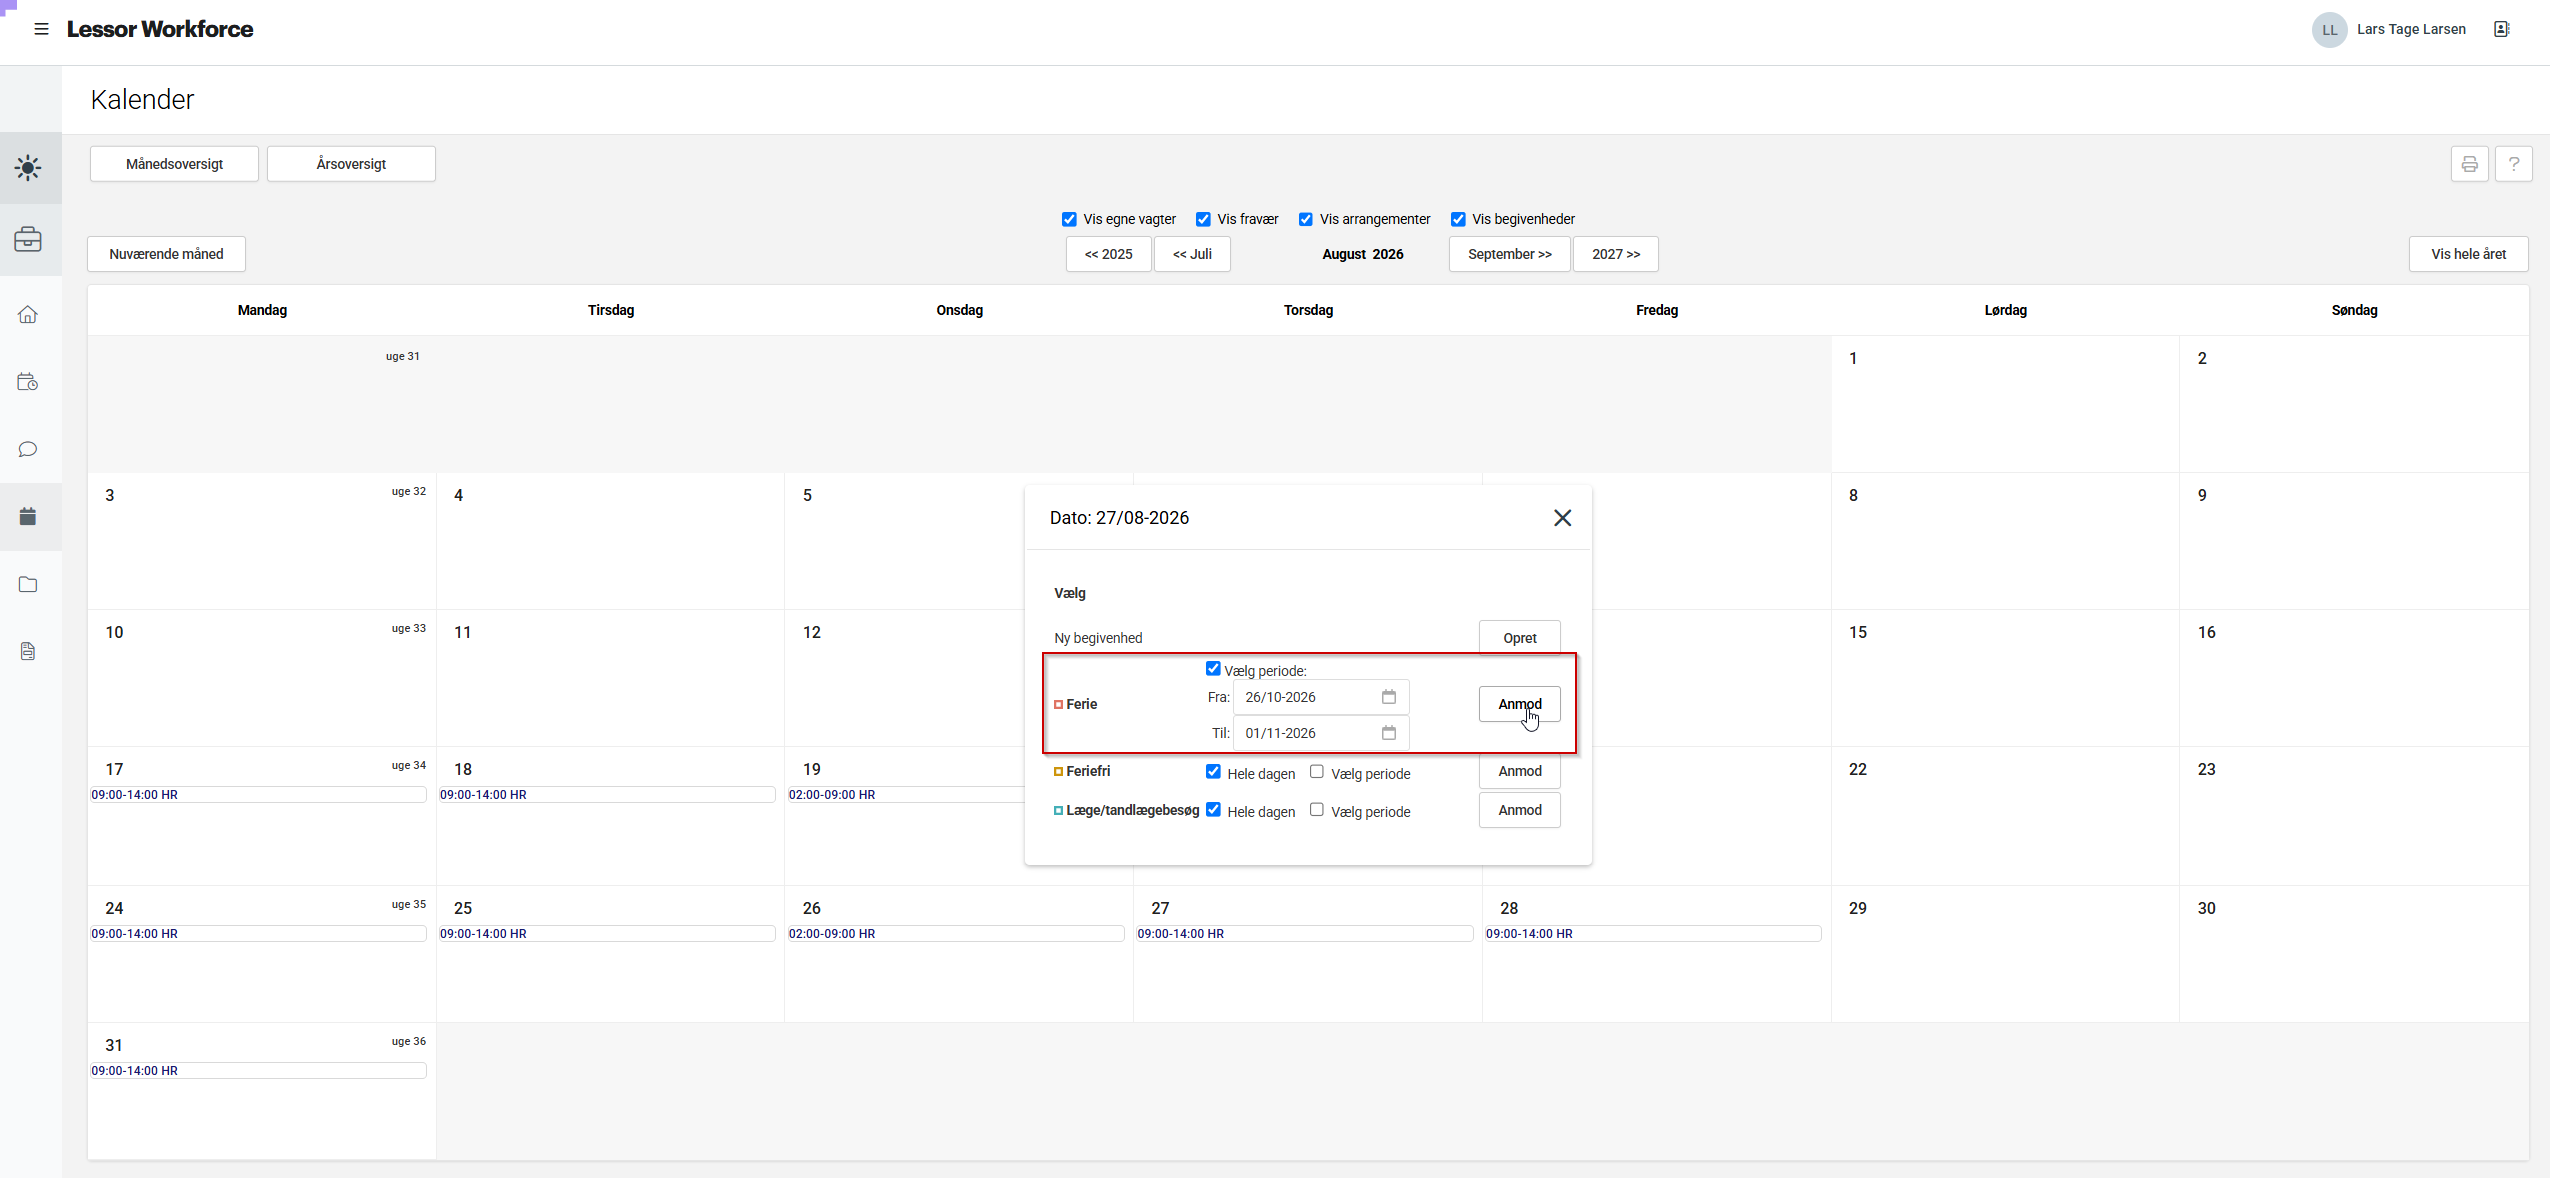The width and height of the screenshot is (2550, 1178).
Task: Open shift 09:00-14:00 HR on Friday 28
Action: tap(1654, 934)
